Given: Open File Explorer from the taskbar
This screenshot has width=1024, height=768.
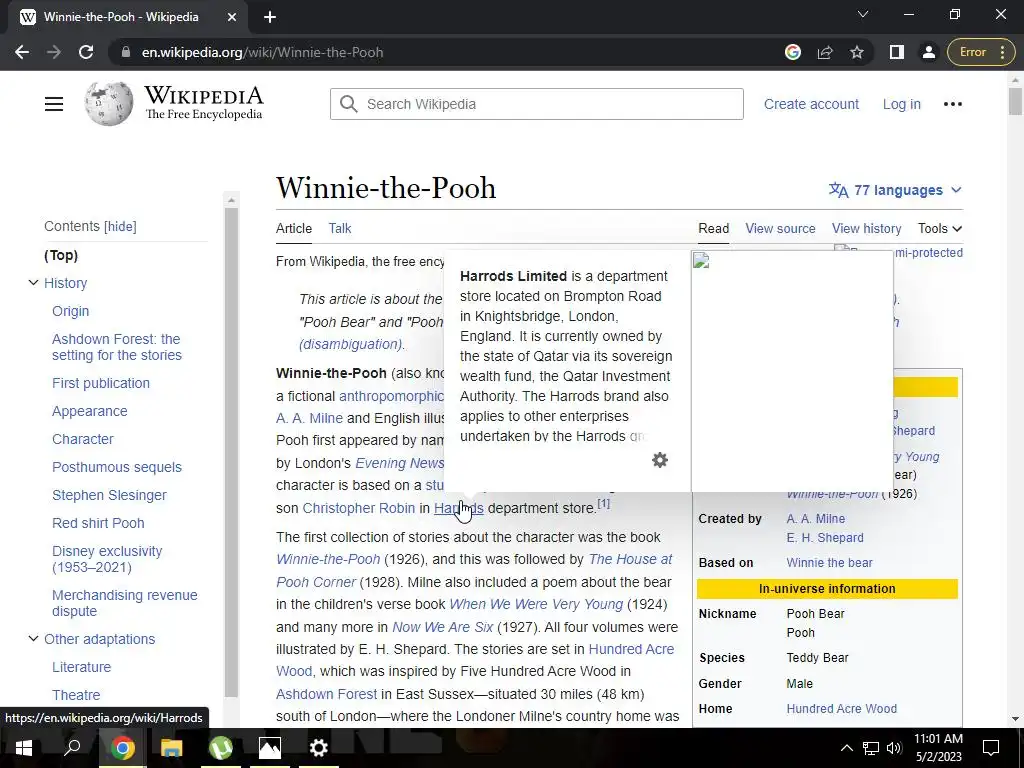Looking at the screenshot, I should (172, 748).
